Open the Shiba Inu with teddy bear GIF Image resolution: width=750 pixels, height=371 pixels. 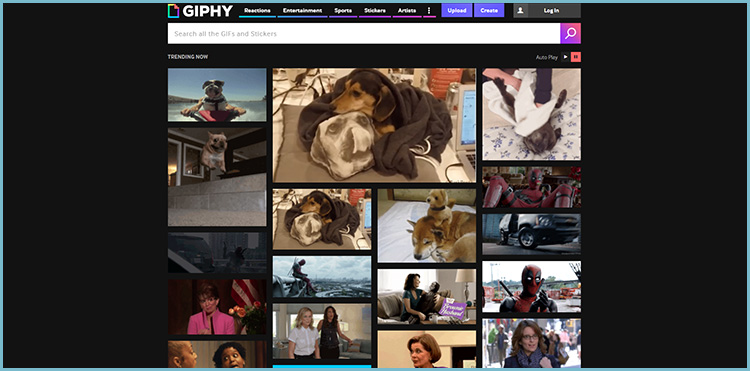coord(427,226)
